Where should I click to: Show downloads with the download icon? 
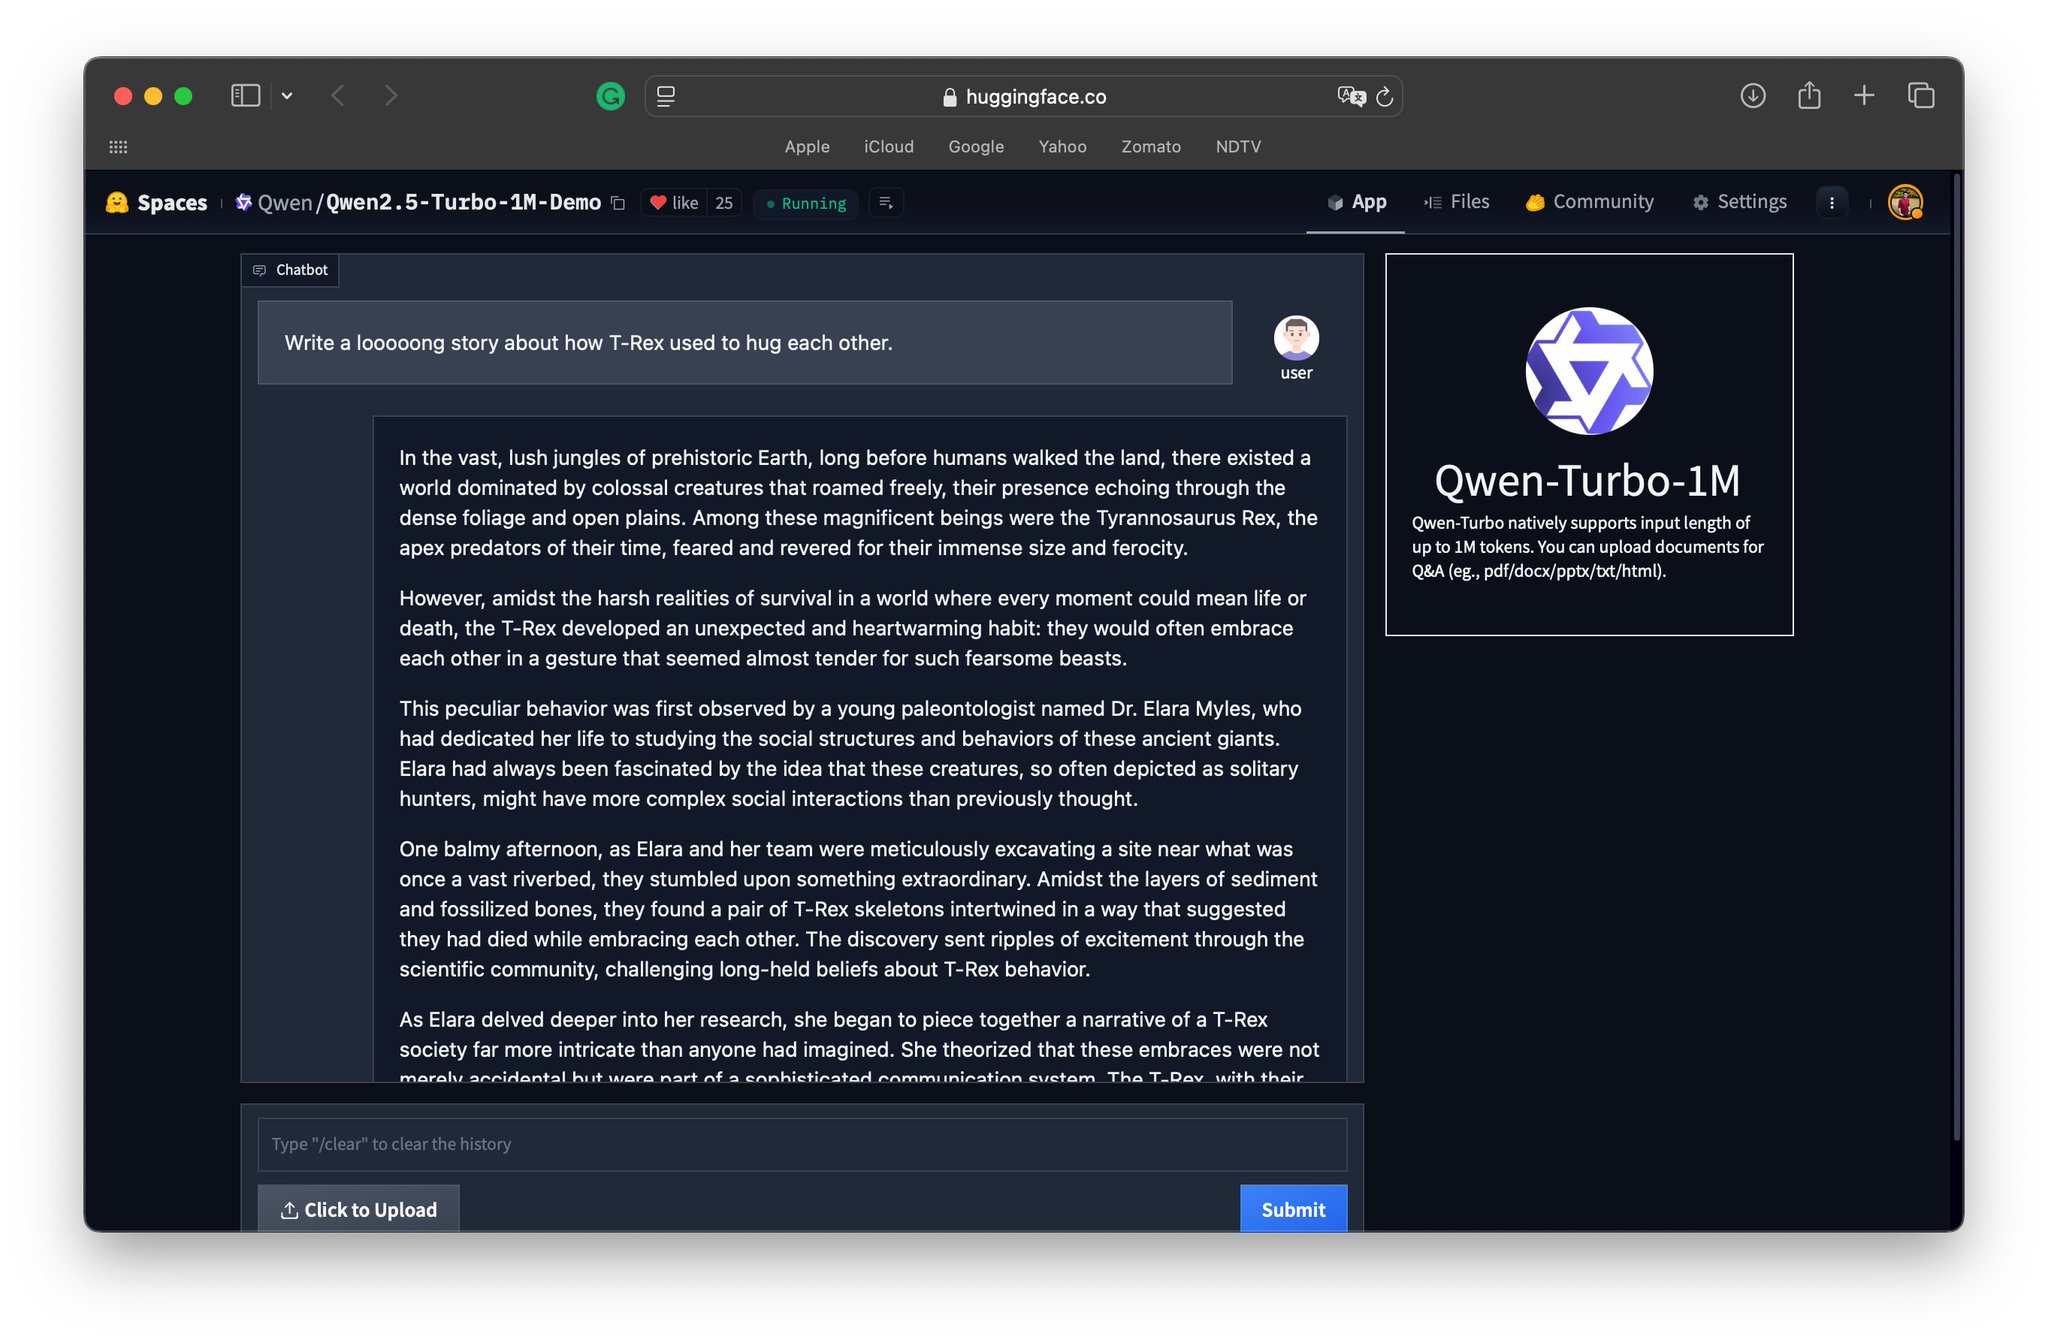1752,96
